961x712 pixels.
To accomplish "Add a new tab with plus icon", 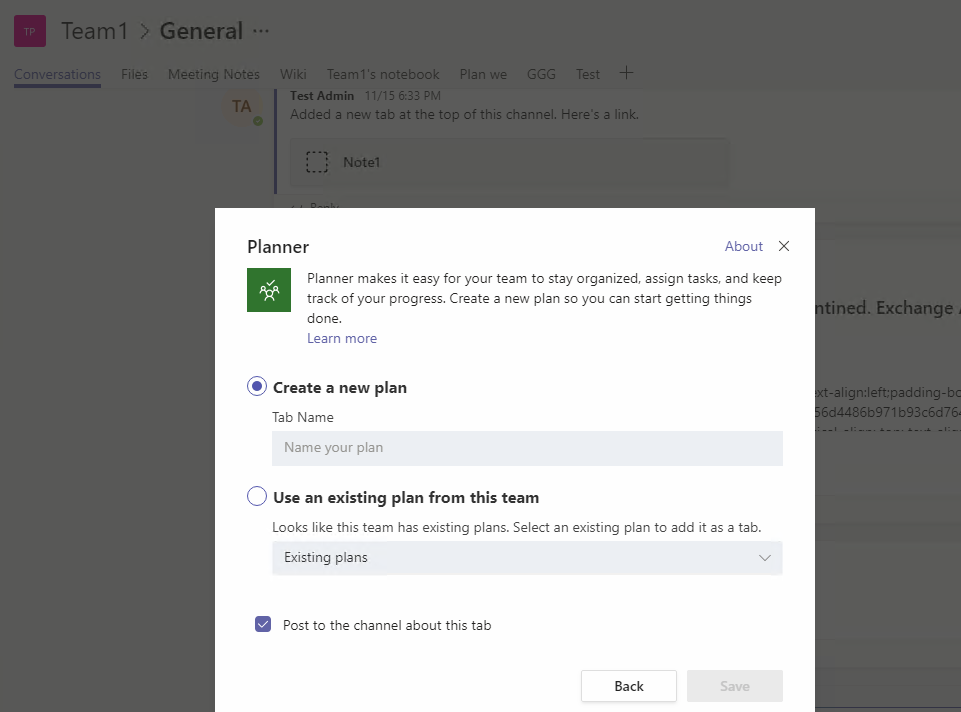I will [x=626, y=73].
